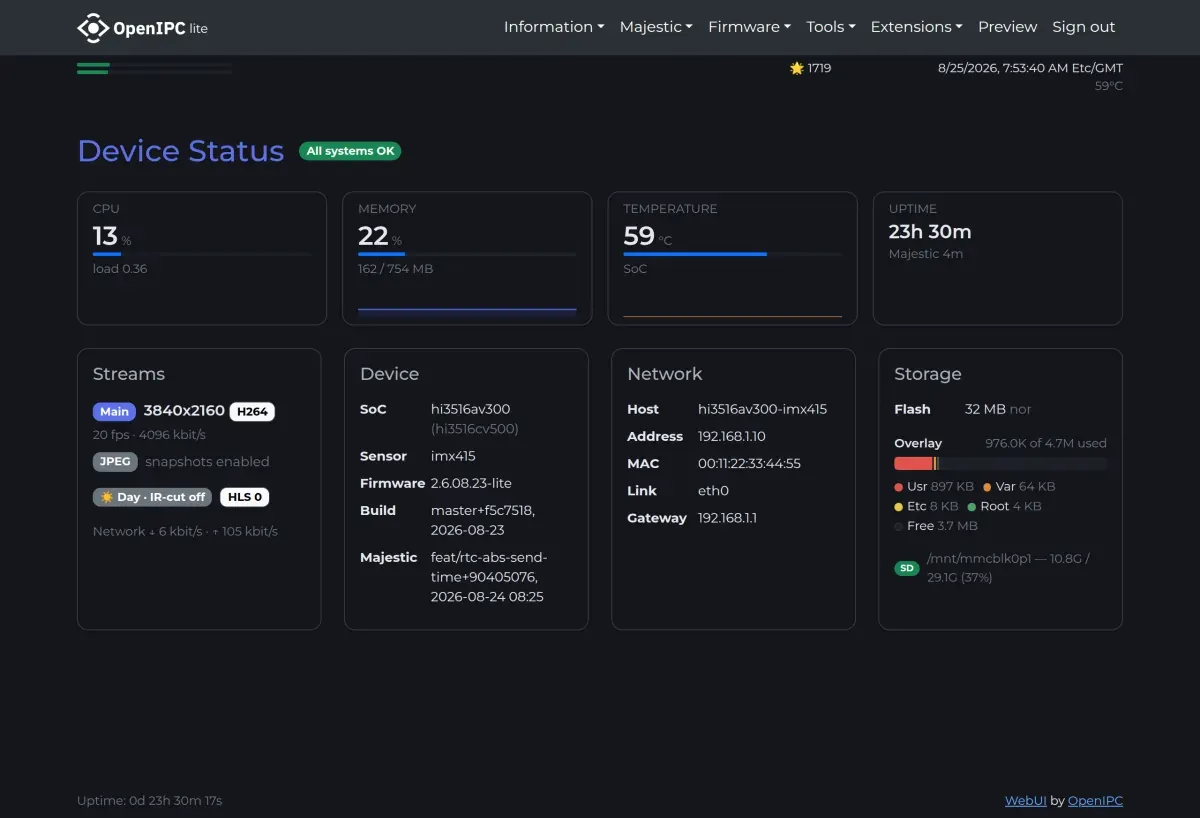Go to the Preview page
The height and width of the screenshot is (818, 1200).
point(1008,27)
